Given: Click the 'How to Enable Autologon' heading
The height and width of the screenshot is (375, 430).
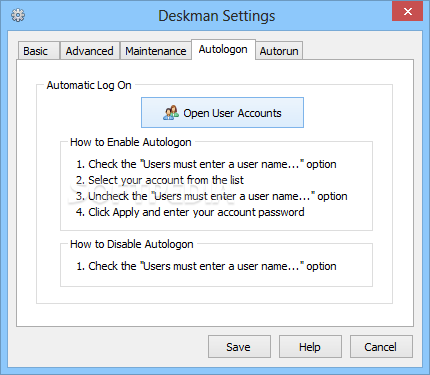Looking at the screenshot, I should [x=131, y=142].
